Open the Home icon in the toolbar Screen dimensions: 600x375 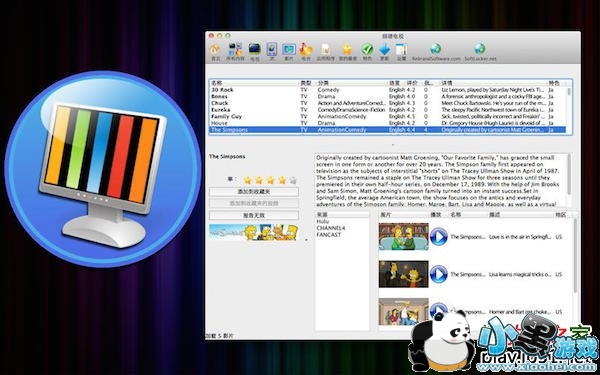tap(215, 49)
